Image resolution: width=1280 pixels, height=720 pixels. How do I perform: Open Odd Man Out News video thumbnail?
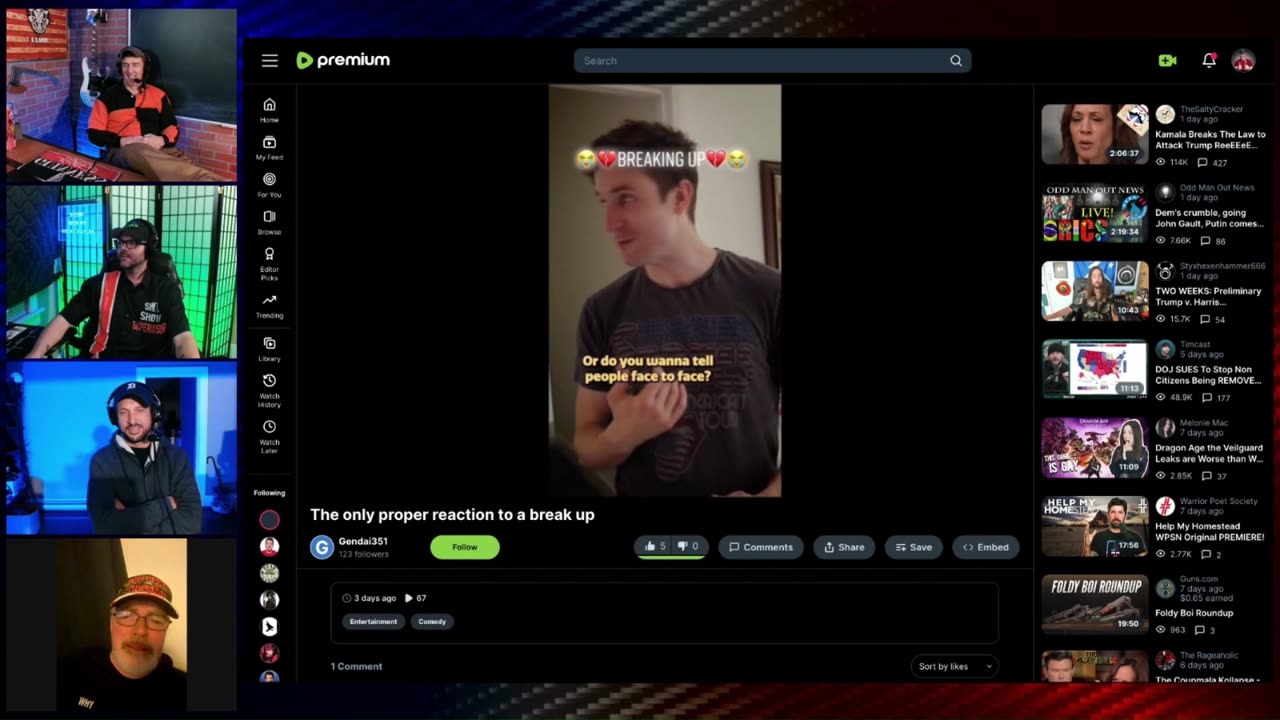pyautogui.click(x=1095, y=212)
